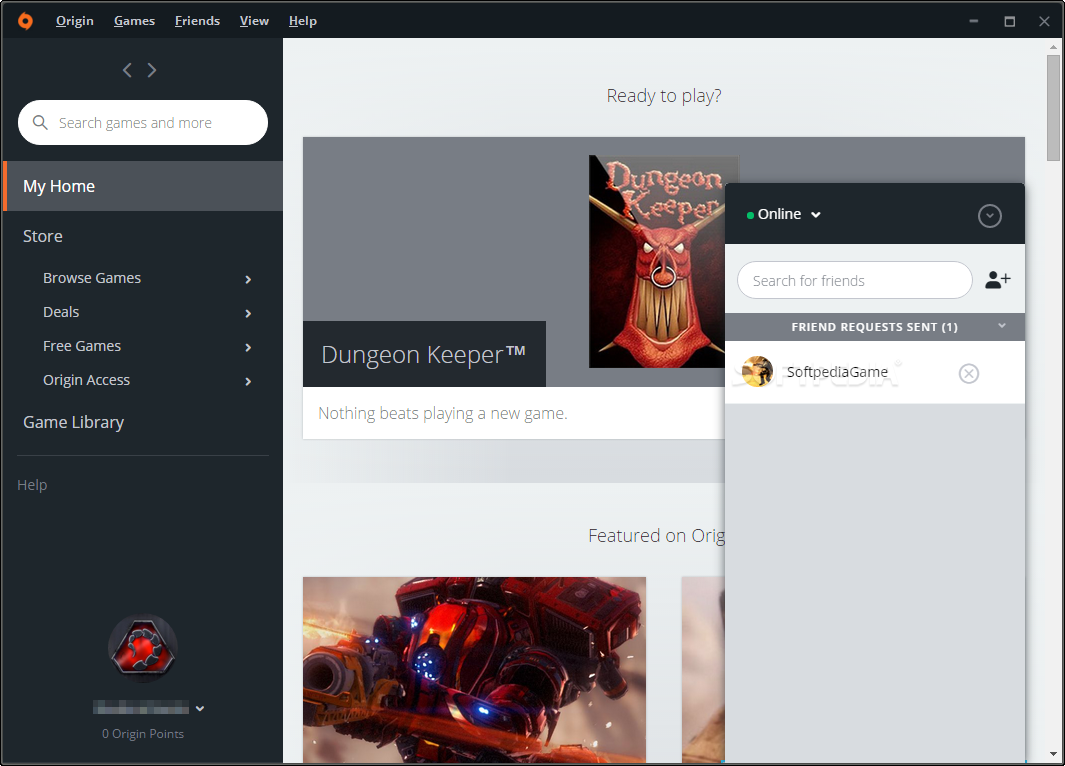This screenshot has width=1065, height=766.
Task: Click the sidebar Help link
Action: [32, 485]
